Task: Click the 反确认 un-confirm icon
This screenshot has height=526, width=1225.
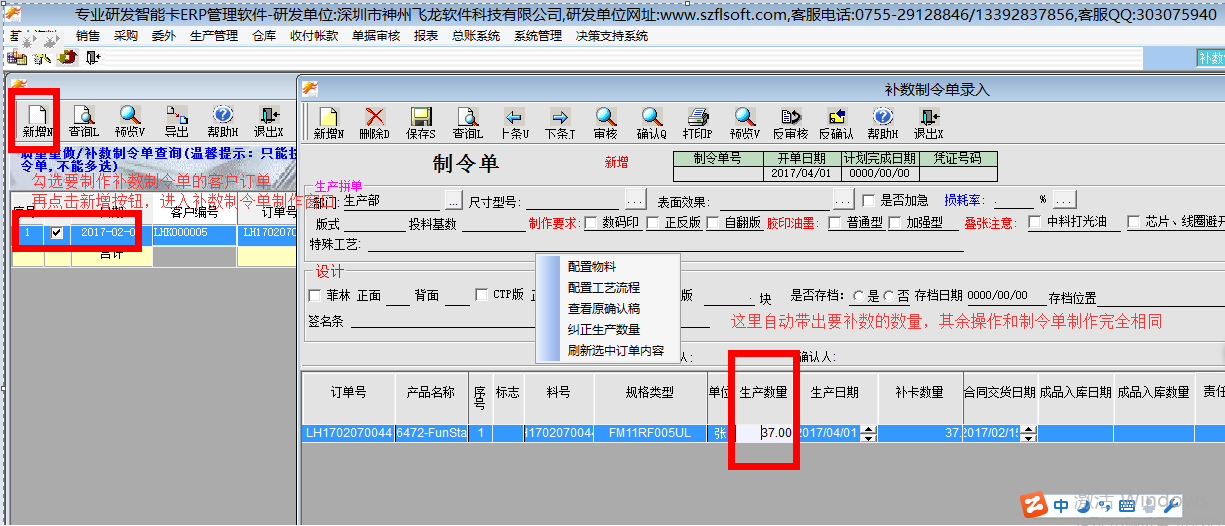Action: 837,124
